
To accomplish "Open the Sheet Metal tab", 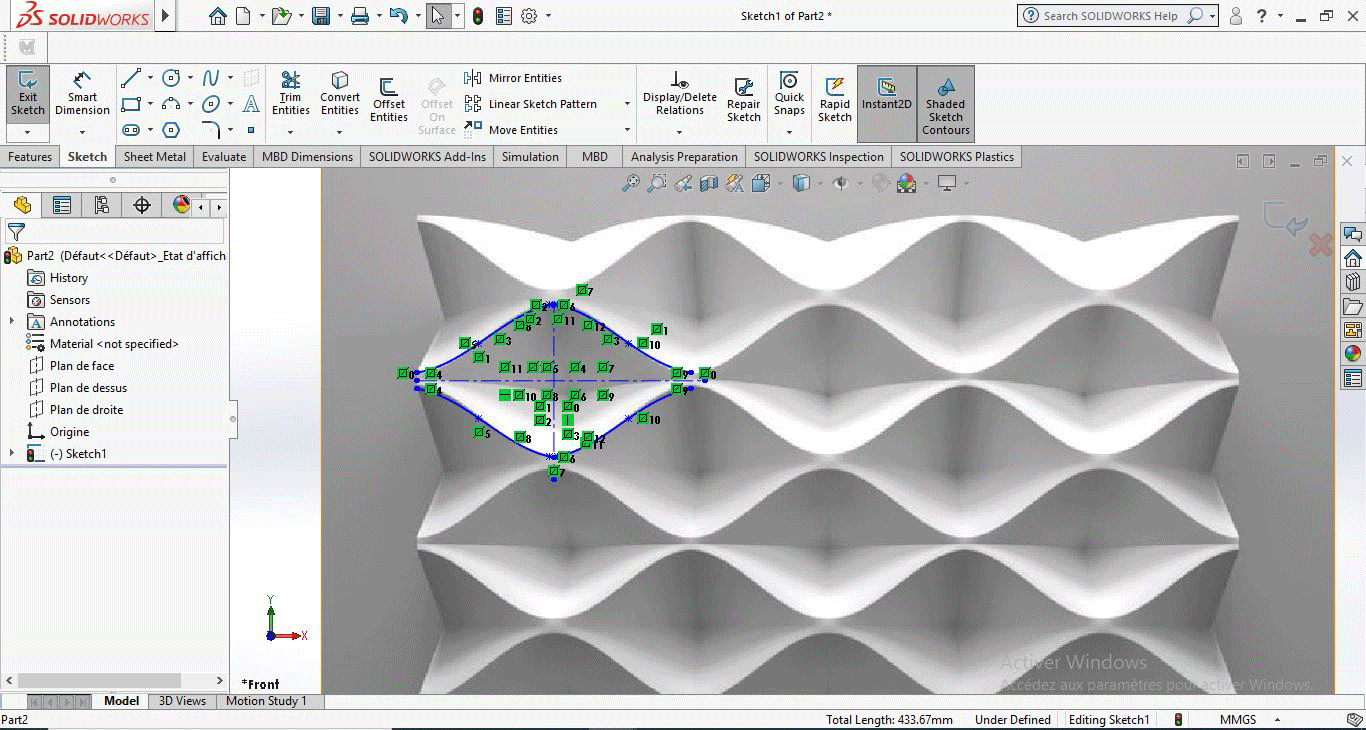I will 154,157.
